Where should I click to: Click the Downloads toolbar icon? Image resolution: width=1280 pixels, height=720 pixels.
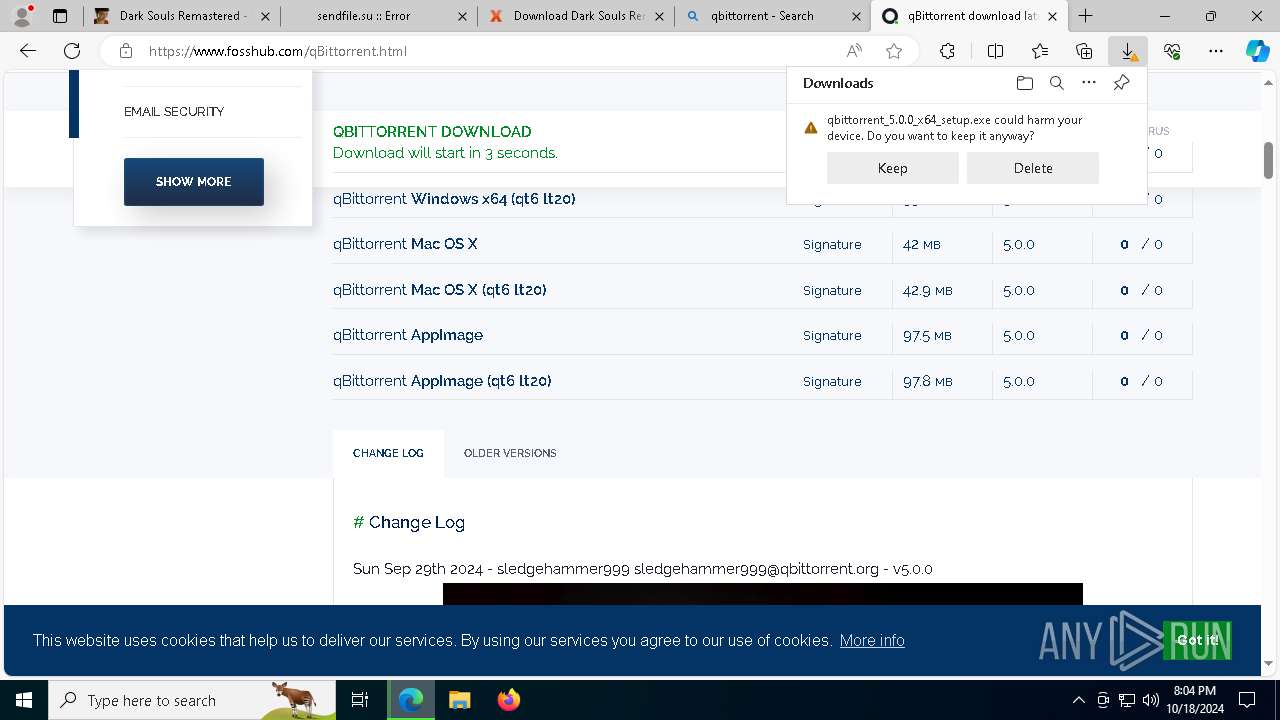pos(1128,51)
